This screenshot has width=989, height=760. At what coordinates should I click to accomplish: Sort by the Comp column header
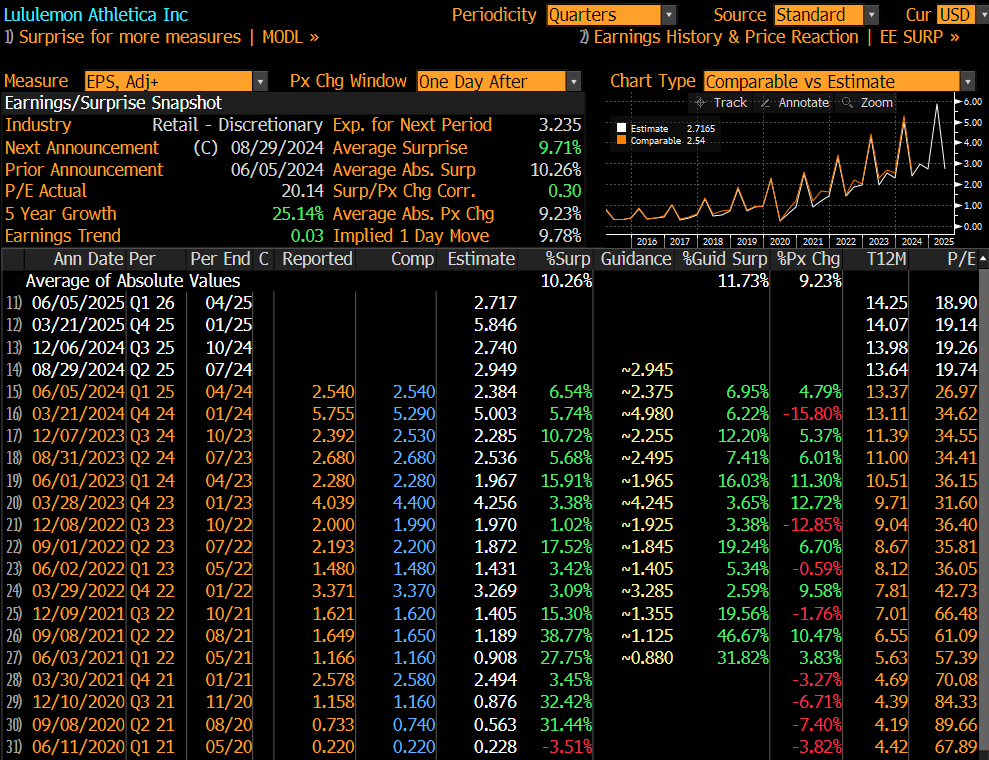413,259
